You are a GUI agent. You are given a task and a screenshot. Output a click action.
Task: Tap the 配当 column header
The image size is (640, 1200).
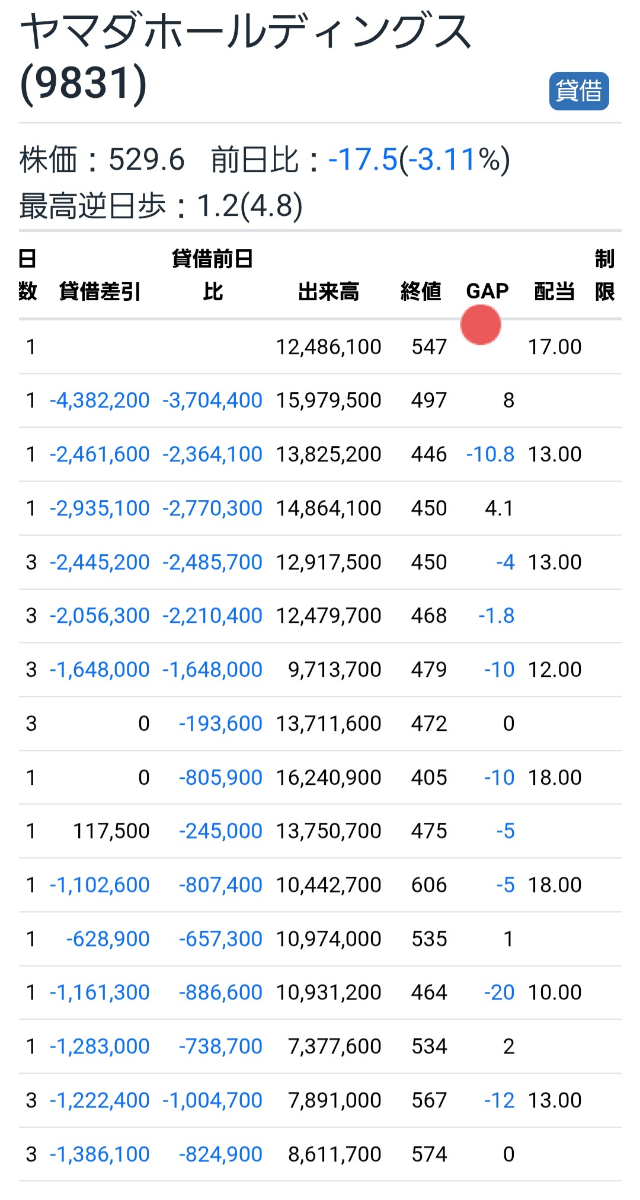click(554, 292)
